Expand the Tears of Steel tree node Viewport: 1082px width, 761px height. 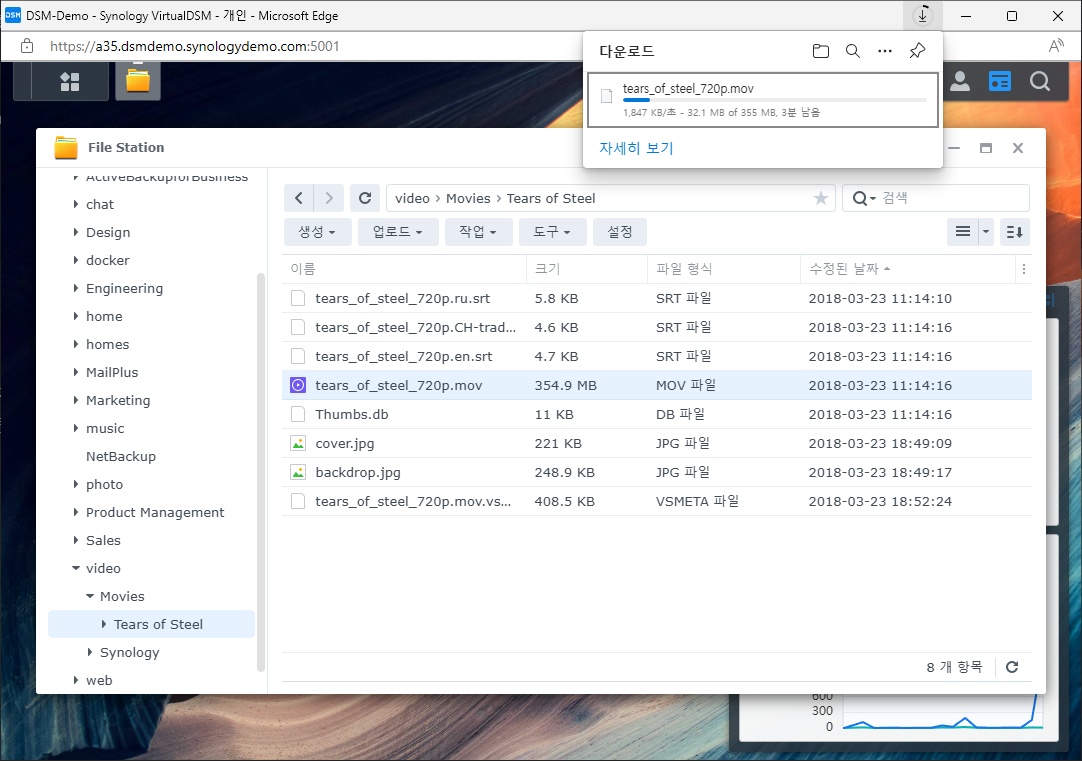click(104, 624)
